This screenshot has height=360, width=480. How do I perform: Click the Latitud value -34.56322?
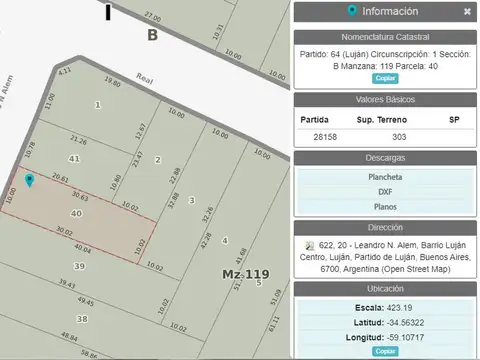405,323
